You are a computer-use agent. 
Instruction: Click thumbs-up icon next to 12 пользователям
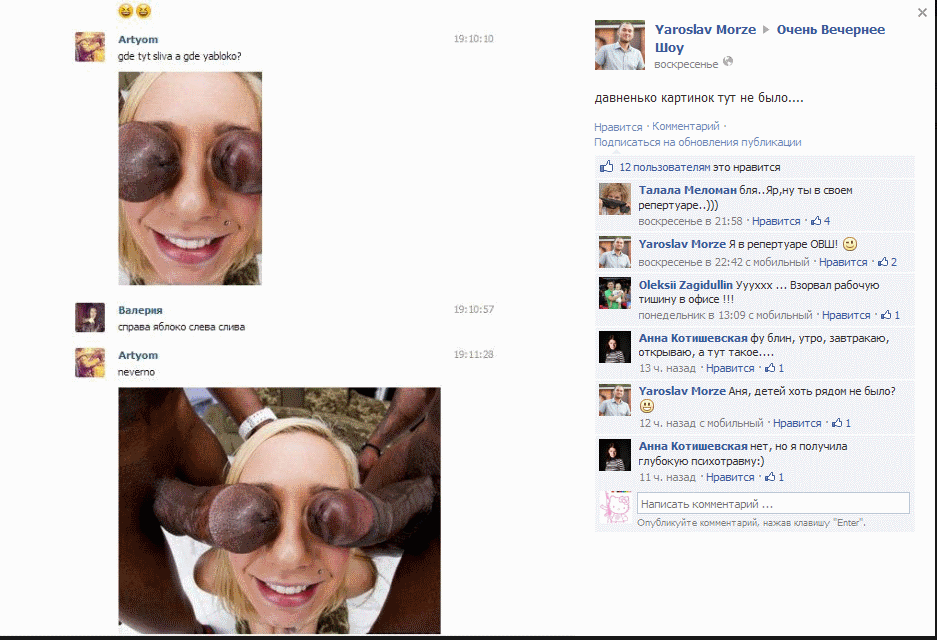tap(606, 167)
